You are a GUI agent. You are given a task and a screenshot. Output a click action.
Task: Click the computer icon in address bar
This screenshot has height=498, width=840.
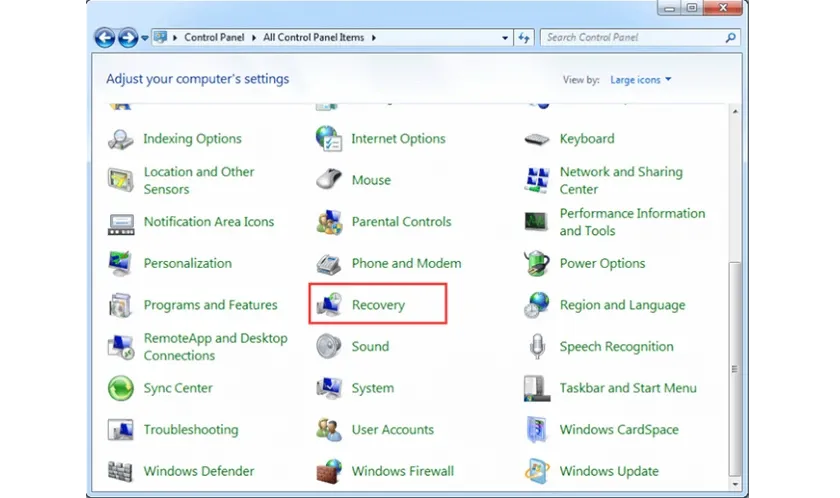[160, 37]
